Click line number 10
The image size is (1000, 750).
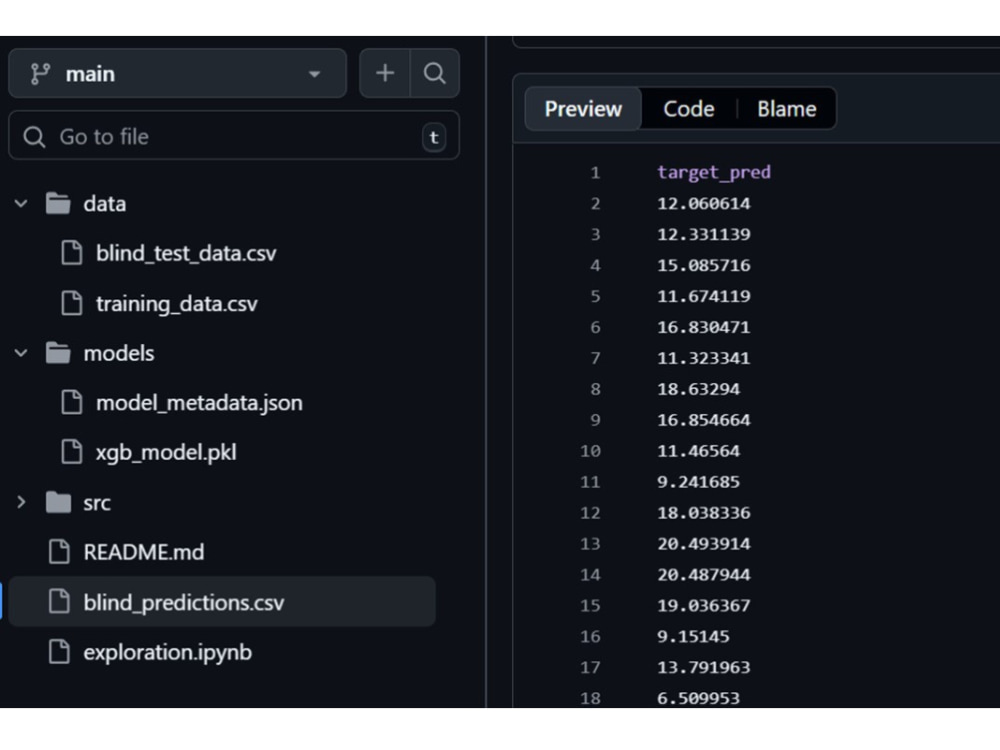pyautogui.click(x=590, y=451)
